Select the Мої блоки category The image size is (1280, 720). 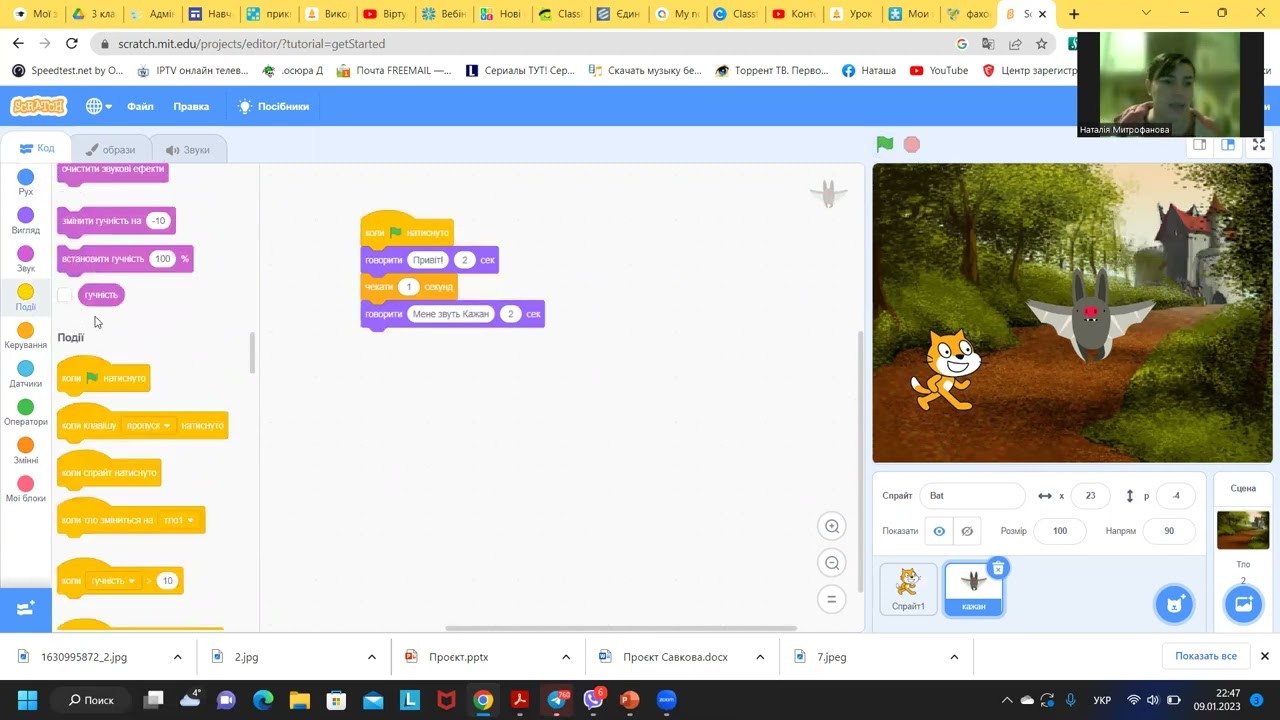click(26, 490)
